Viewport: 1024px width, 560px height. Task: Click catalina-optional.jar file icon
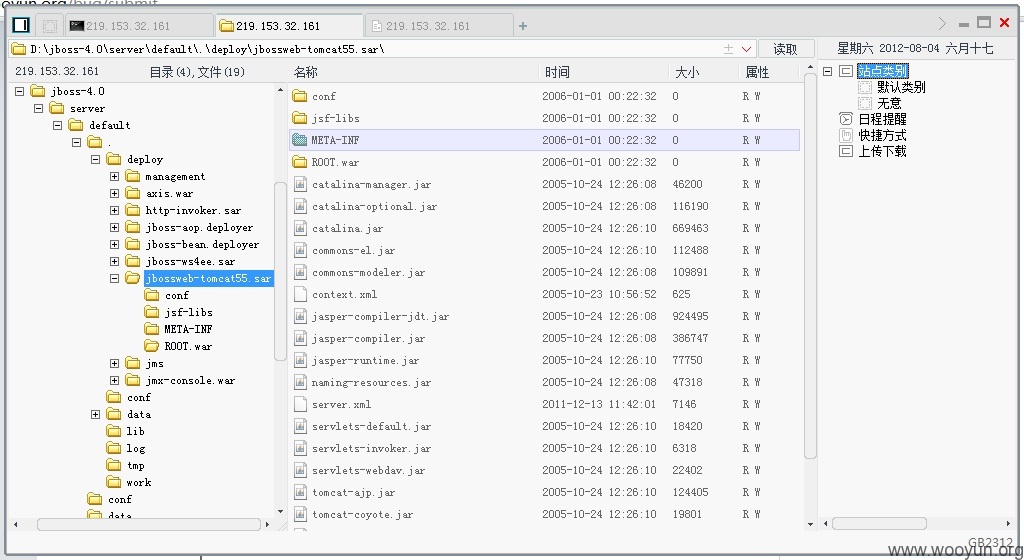point(300,206)
